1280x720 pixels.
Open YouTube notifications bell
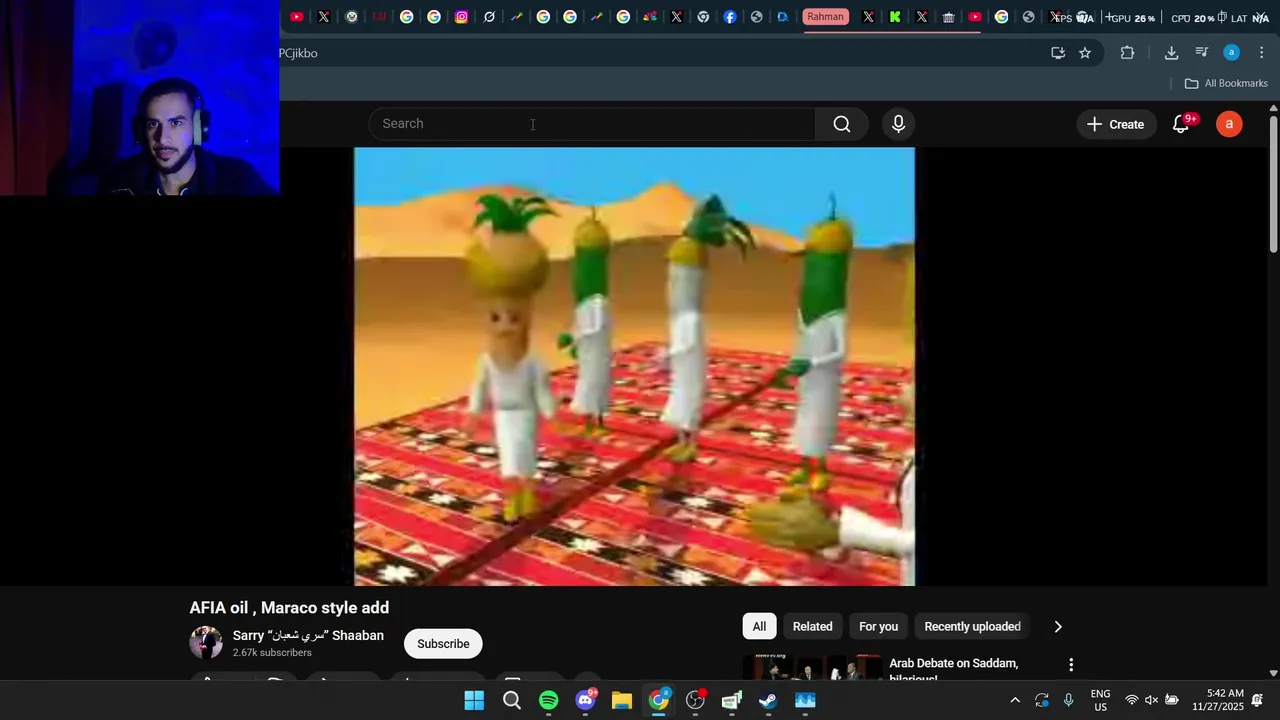click(1181, 124)
